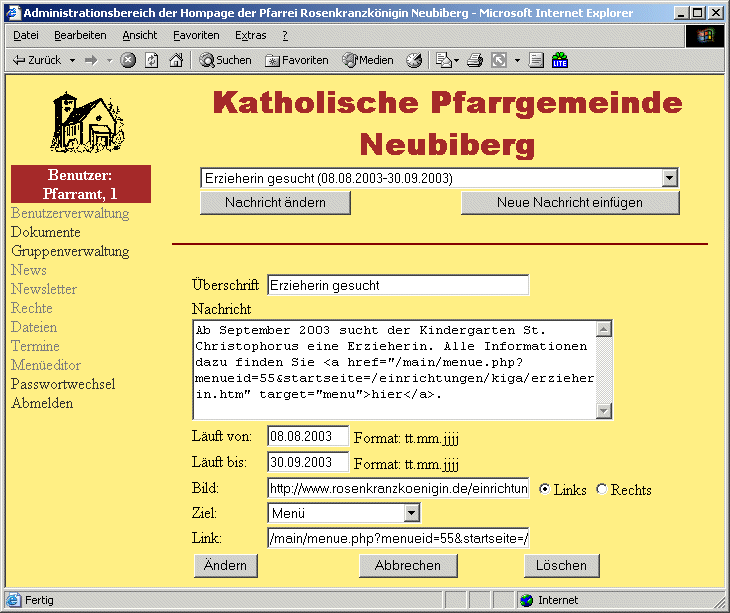
Task: Click the document page toolbar icon
Action: [536, 60]
